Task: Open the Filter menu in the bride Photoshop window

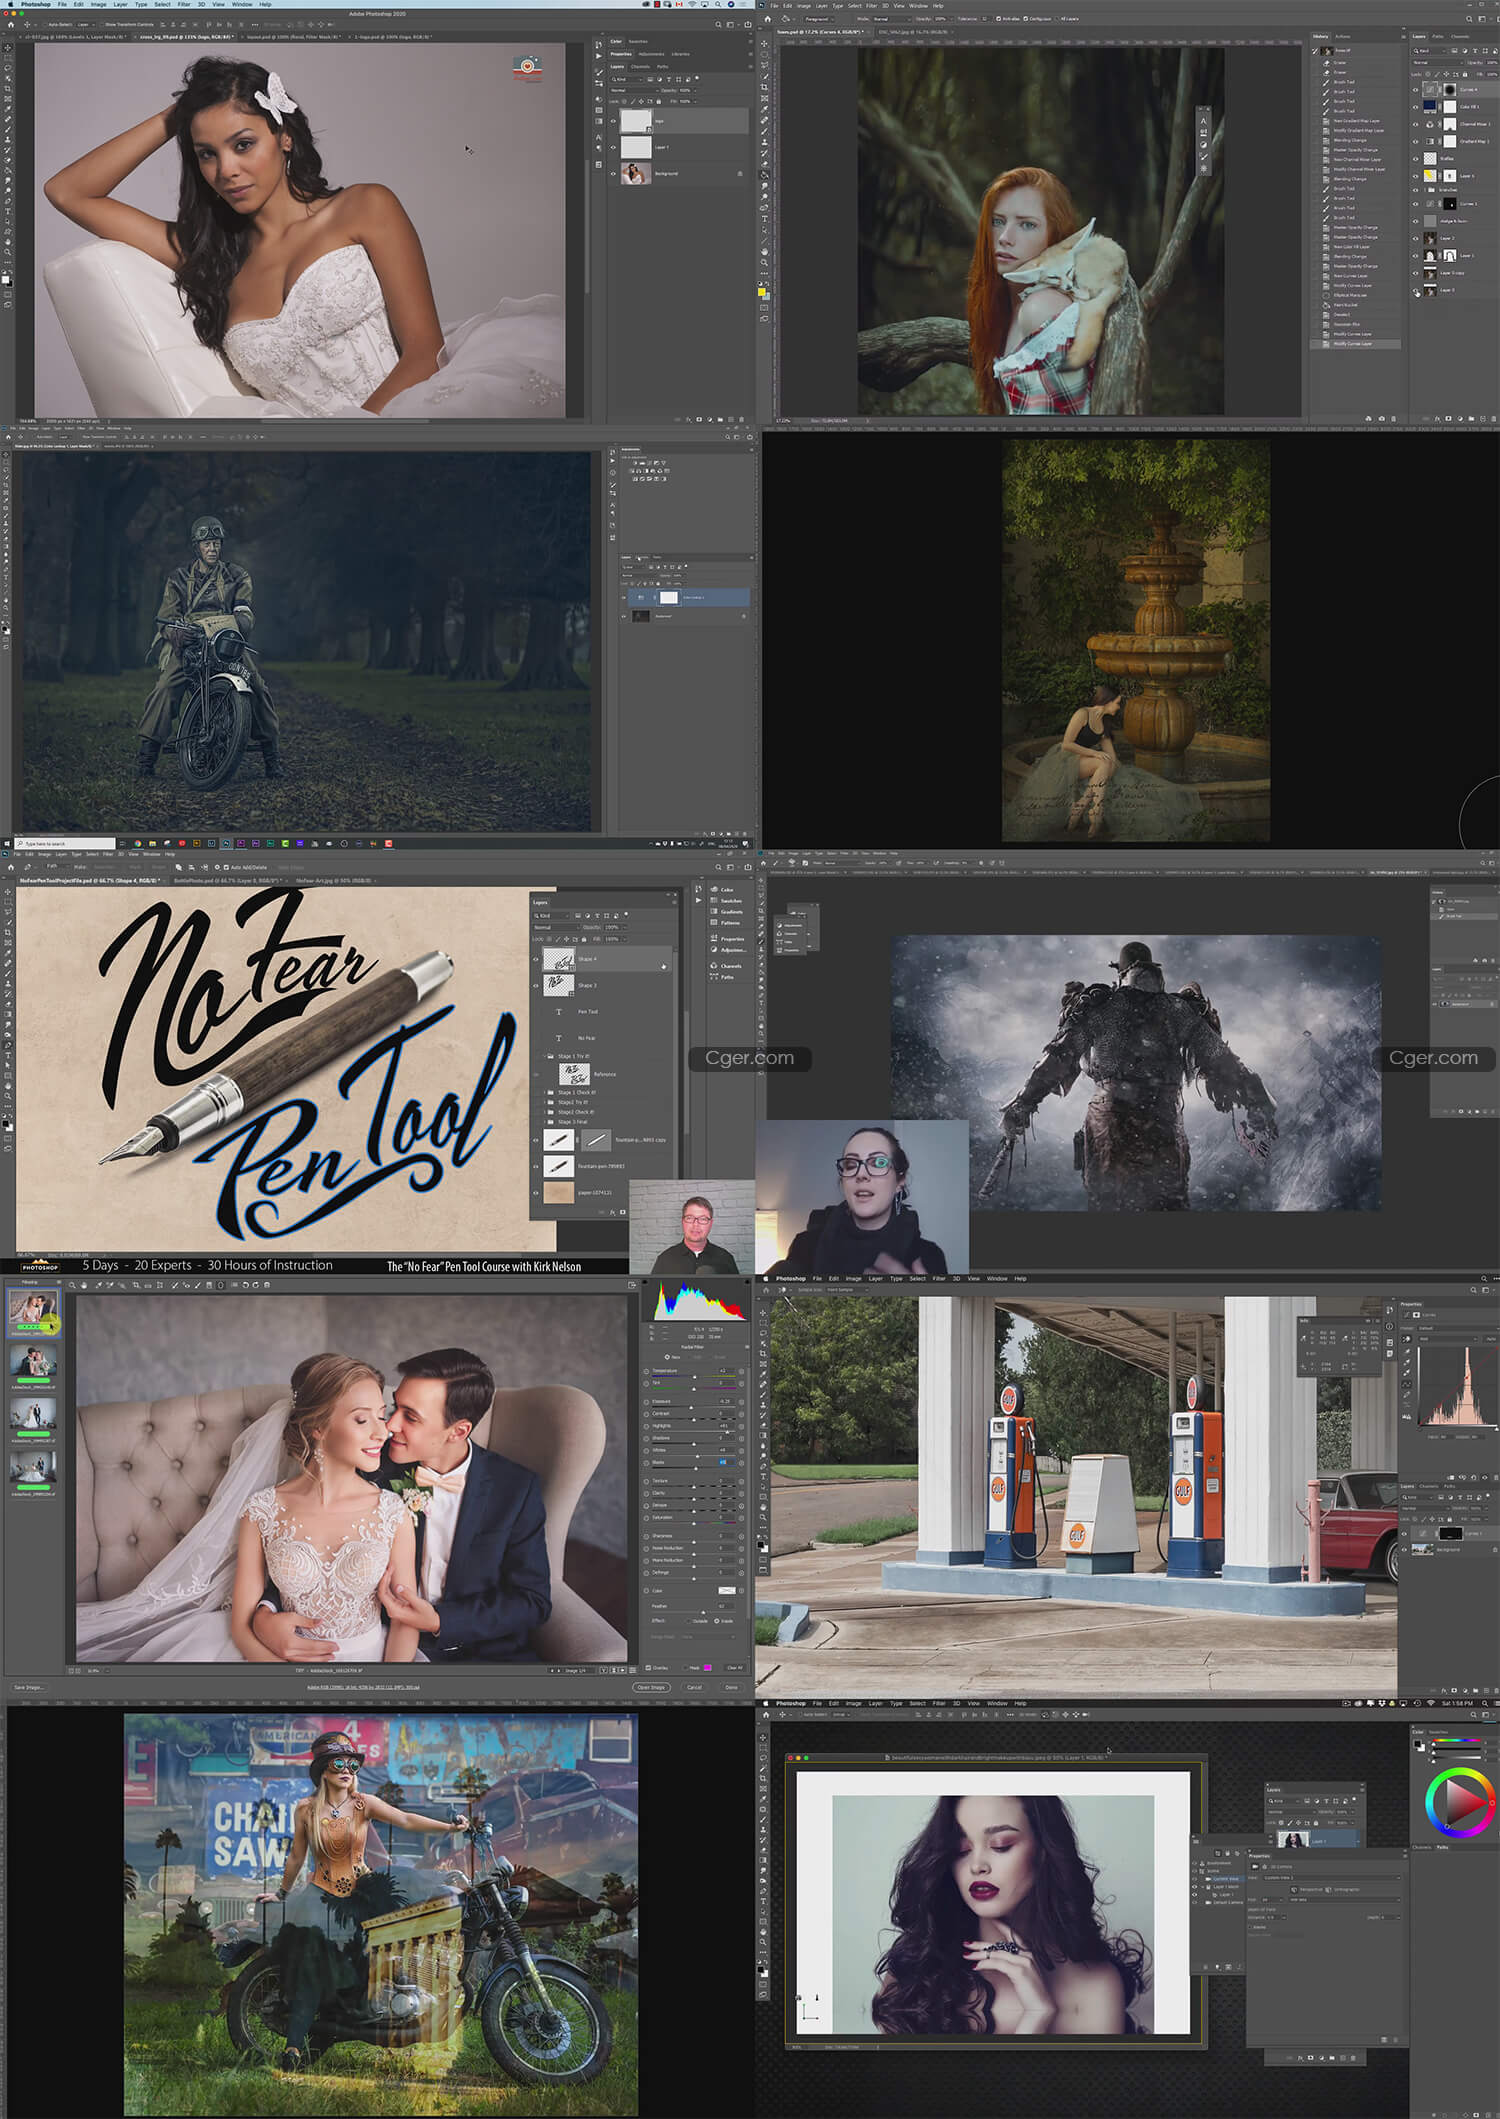Action: pyautogui.click(x=184, y=4)
